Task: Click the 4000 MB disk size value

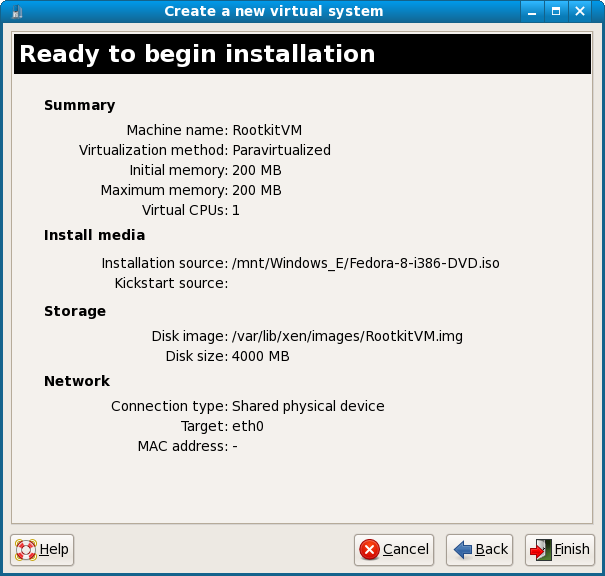Action: point(260,356)
